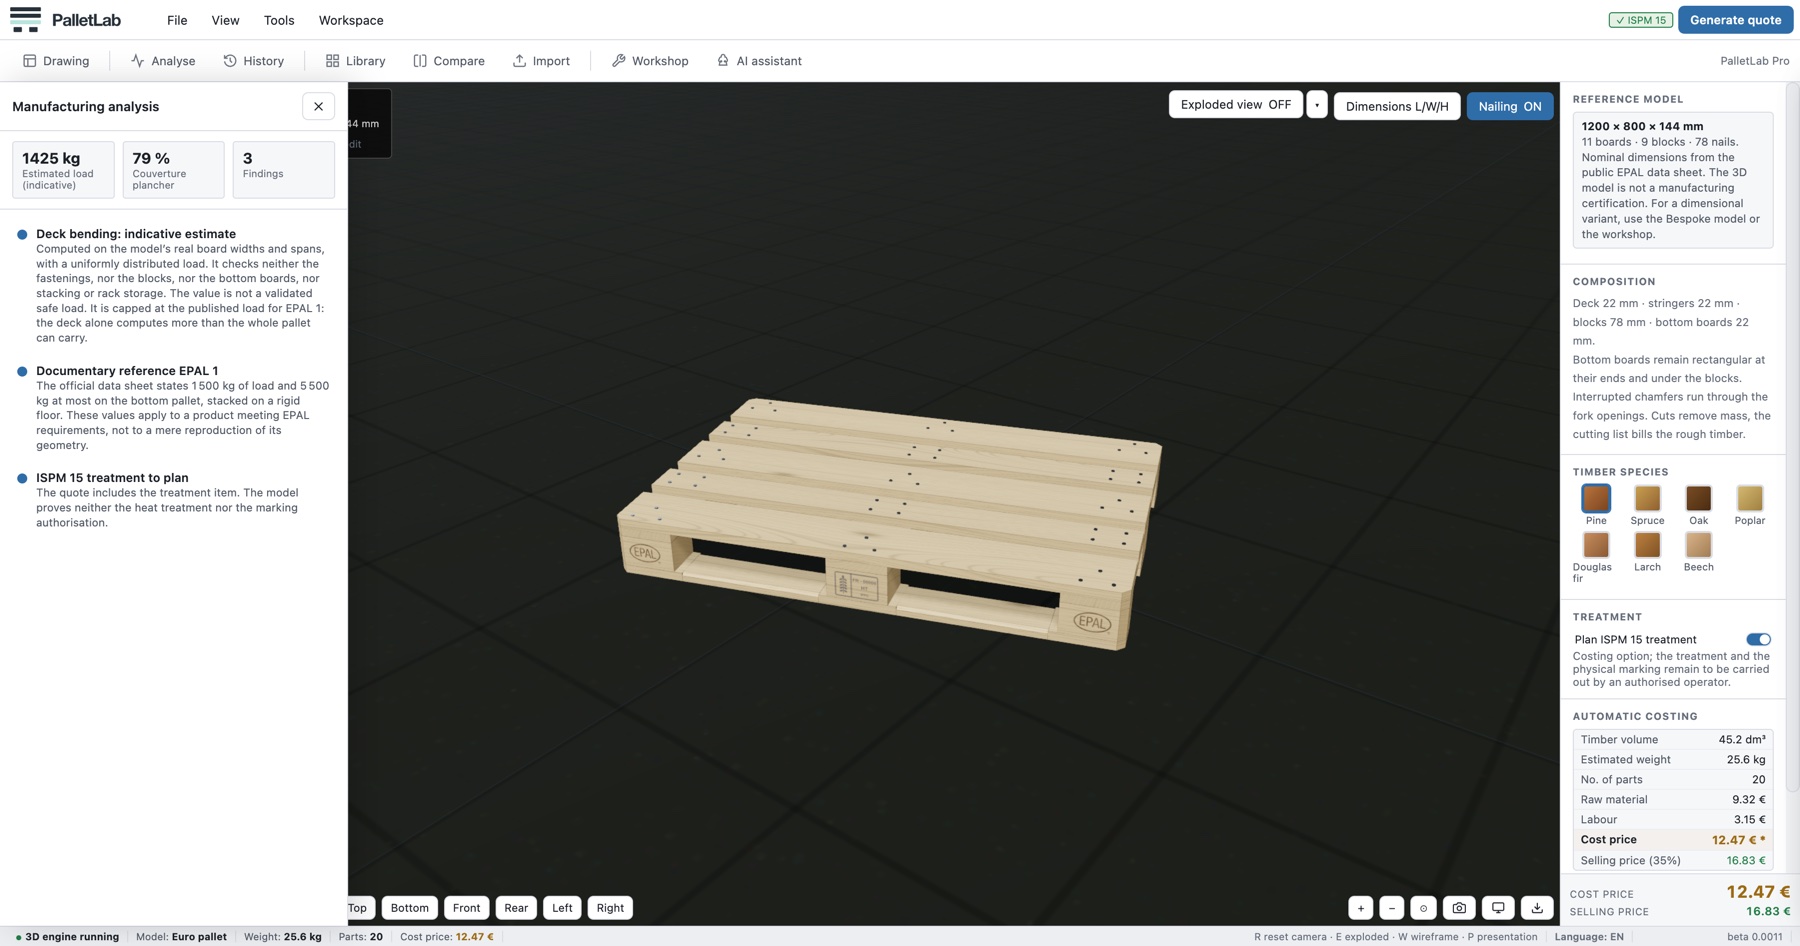Open the Library panel
The image size is (1800, 946).
[355, 61]
